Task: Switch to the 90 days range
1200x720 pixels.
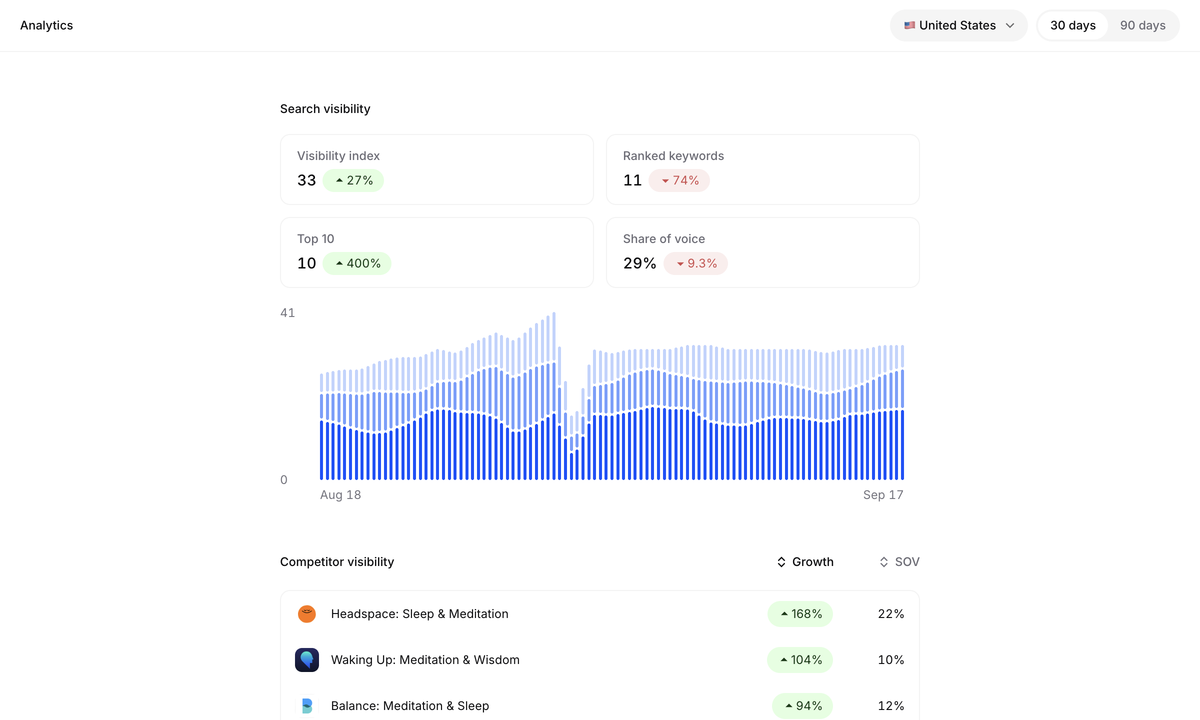Action: pos(1143,26)
